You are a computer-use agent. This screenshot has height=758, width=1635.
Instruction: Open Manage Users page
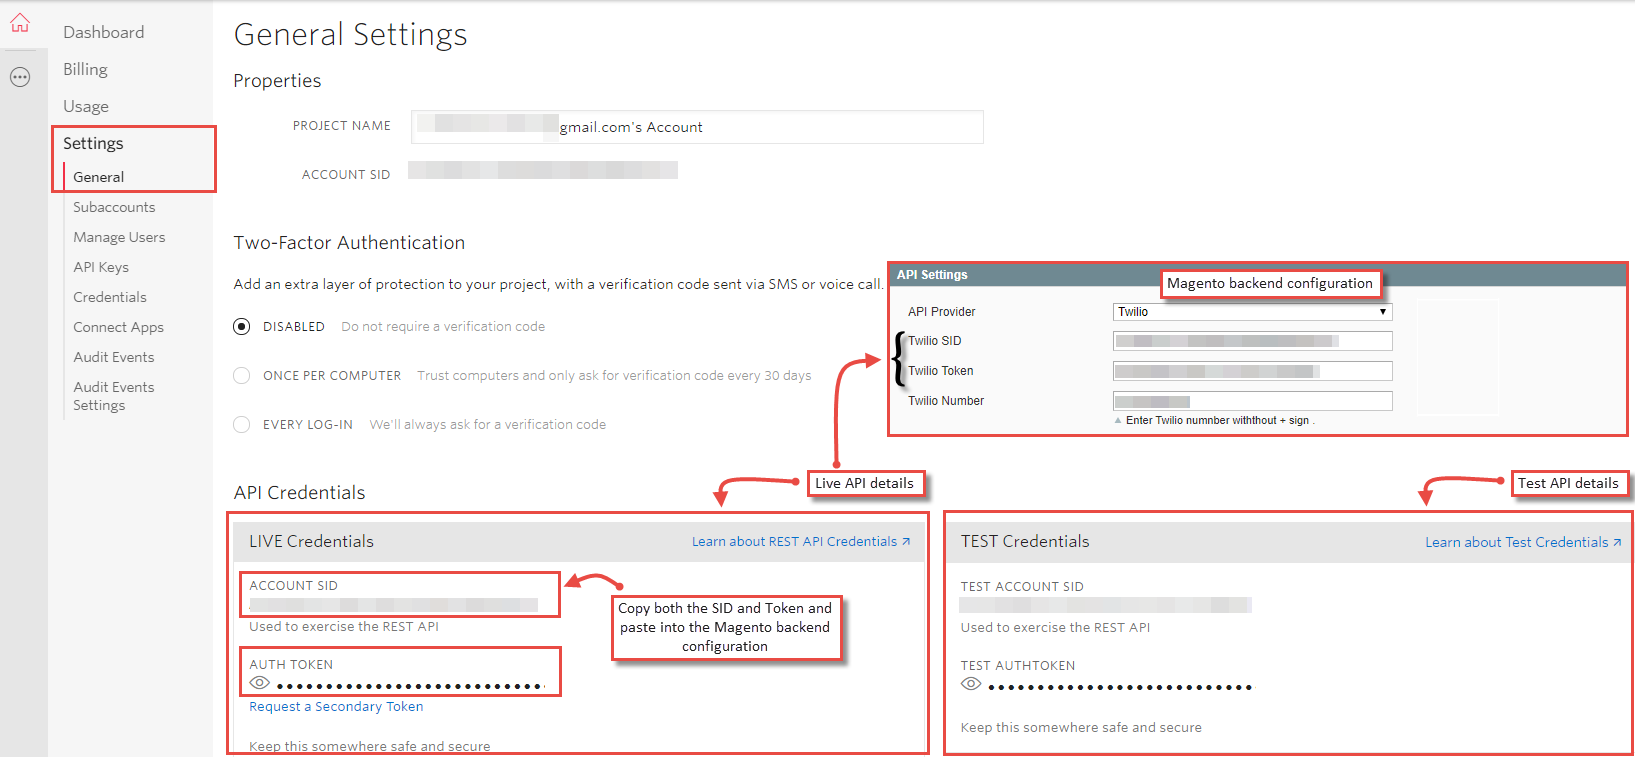119,237
